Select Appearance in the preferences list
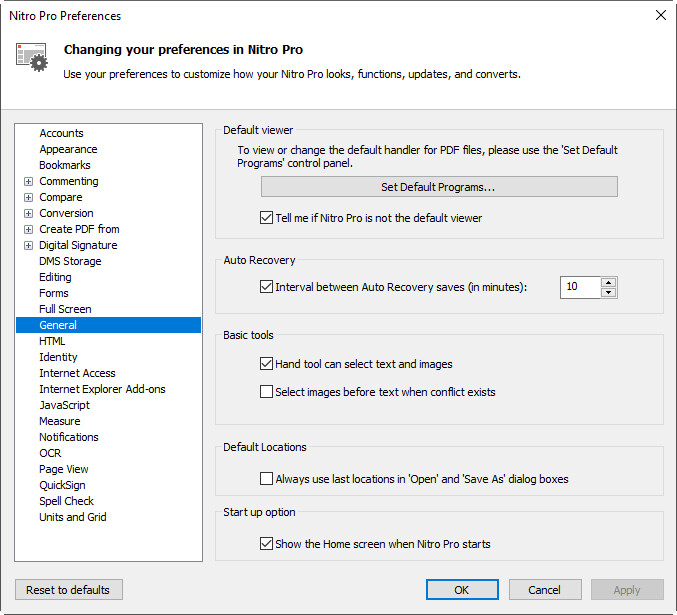This screenshot has height=615, width=677. (68, 149)
